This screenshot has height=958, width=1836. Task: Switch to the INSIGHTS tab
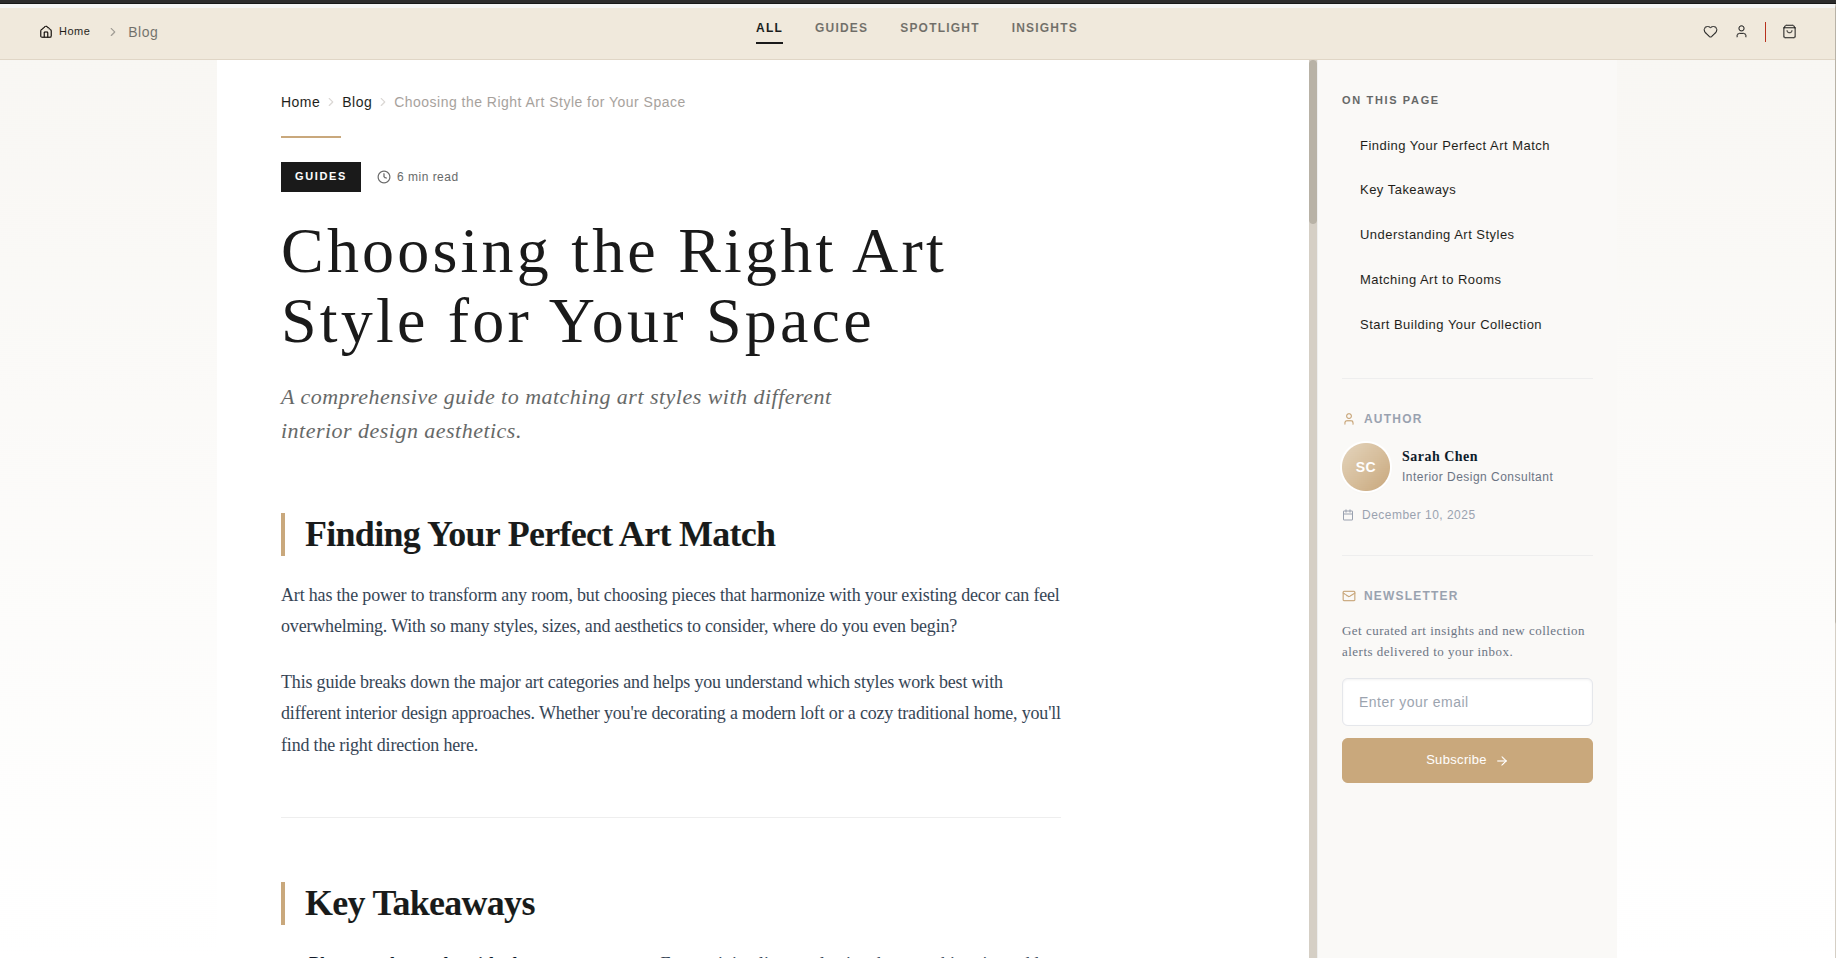1044,27
